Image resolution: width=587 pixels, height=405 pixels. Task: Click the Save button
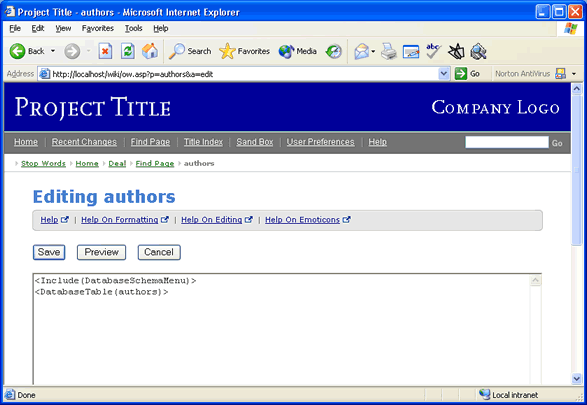49,252
